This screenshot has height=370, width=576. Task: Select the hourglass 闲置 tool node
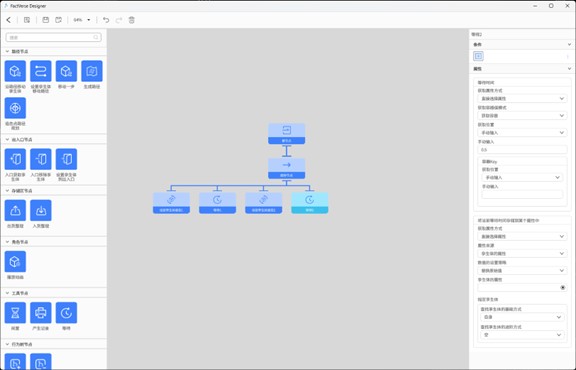tap(15, 313)
